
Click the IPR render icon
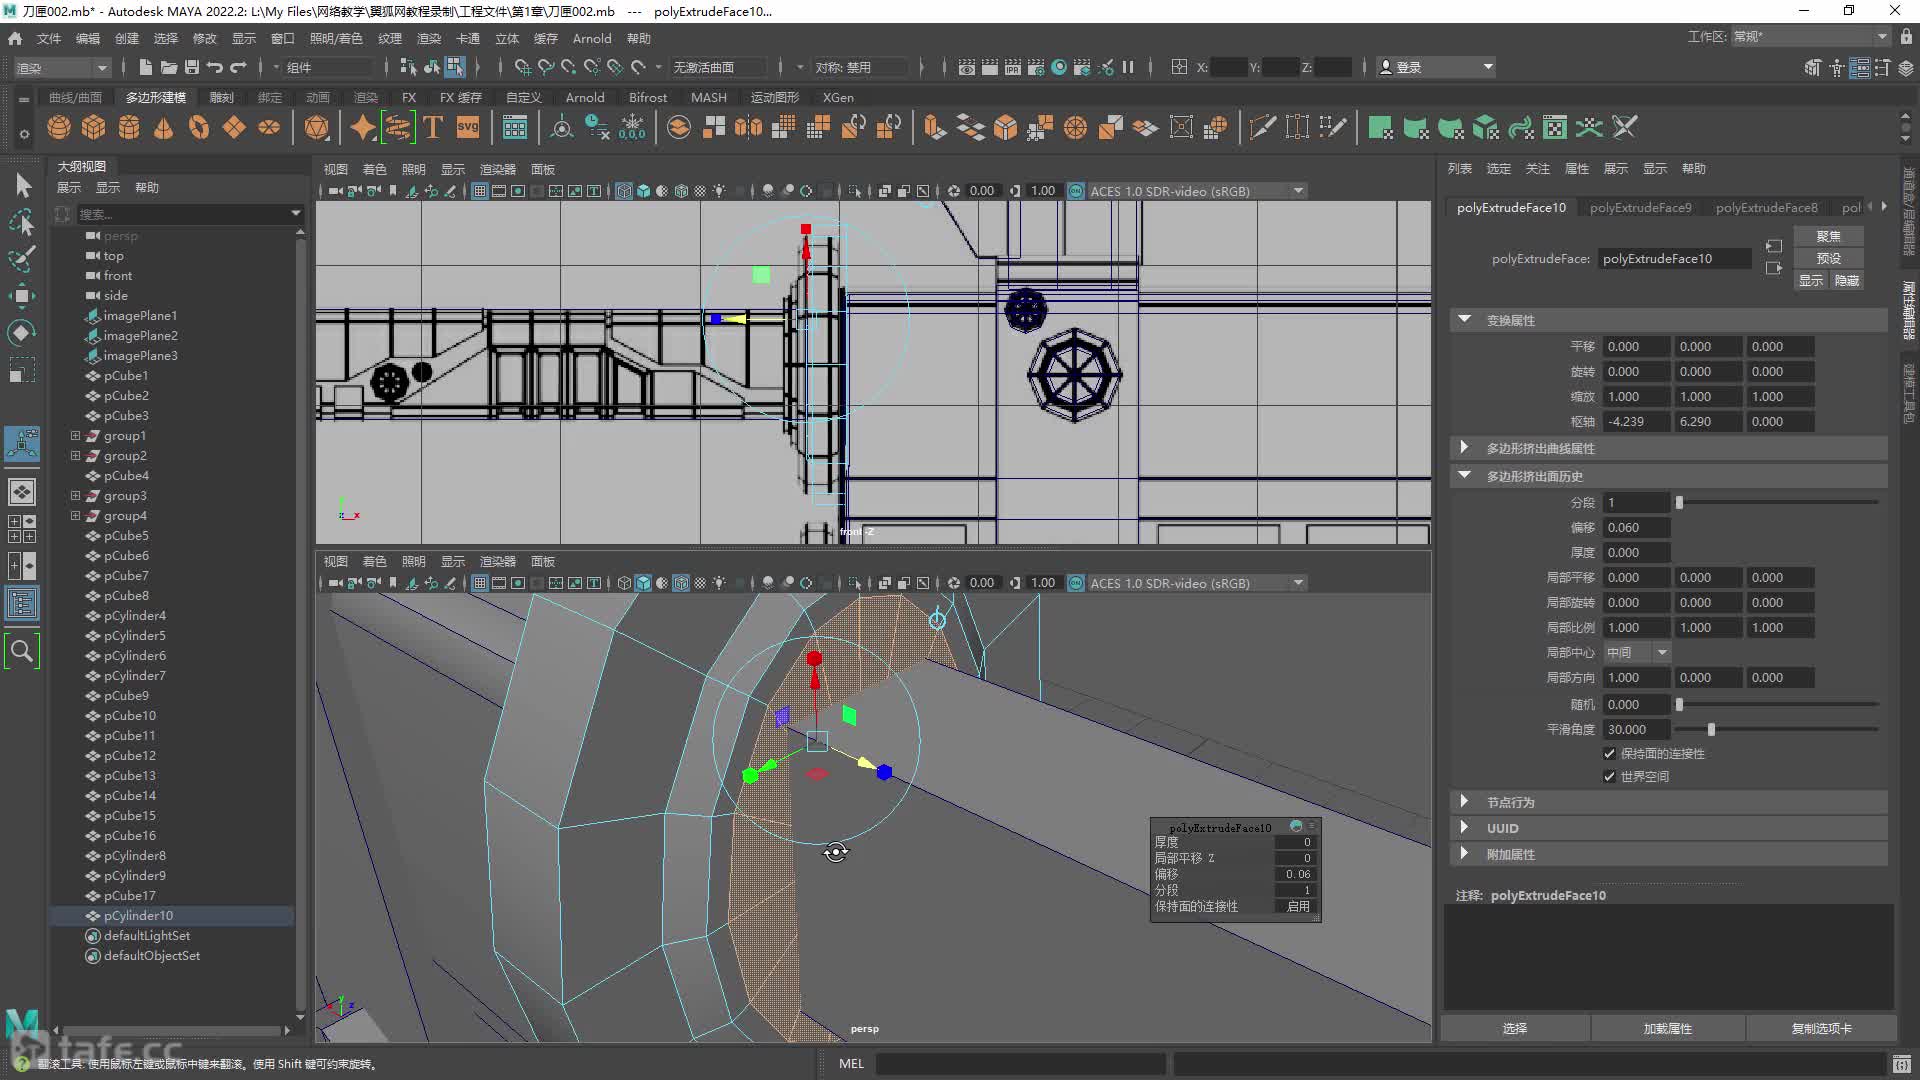pyautogui.click(x=1013, y=67)
